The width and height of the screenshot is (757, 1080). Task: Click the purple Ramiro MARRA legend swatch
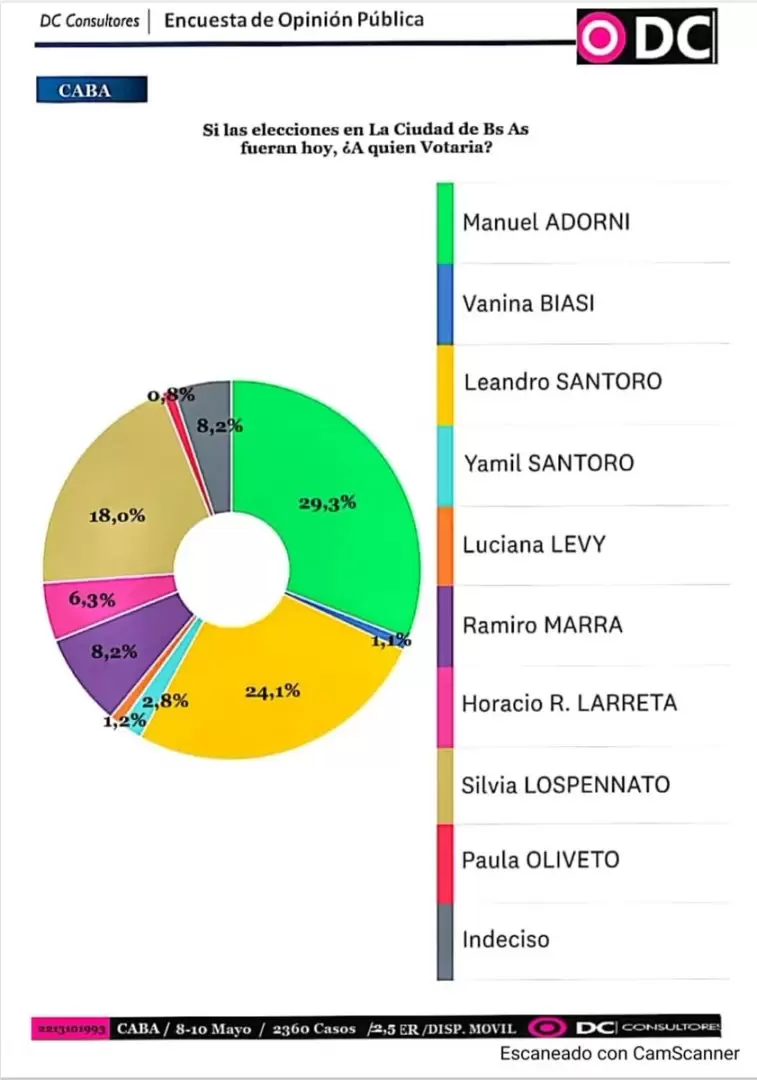(446, 626)
